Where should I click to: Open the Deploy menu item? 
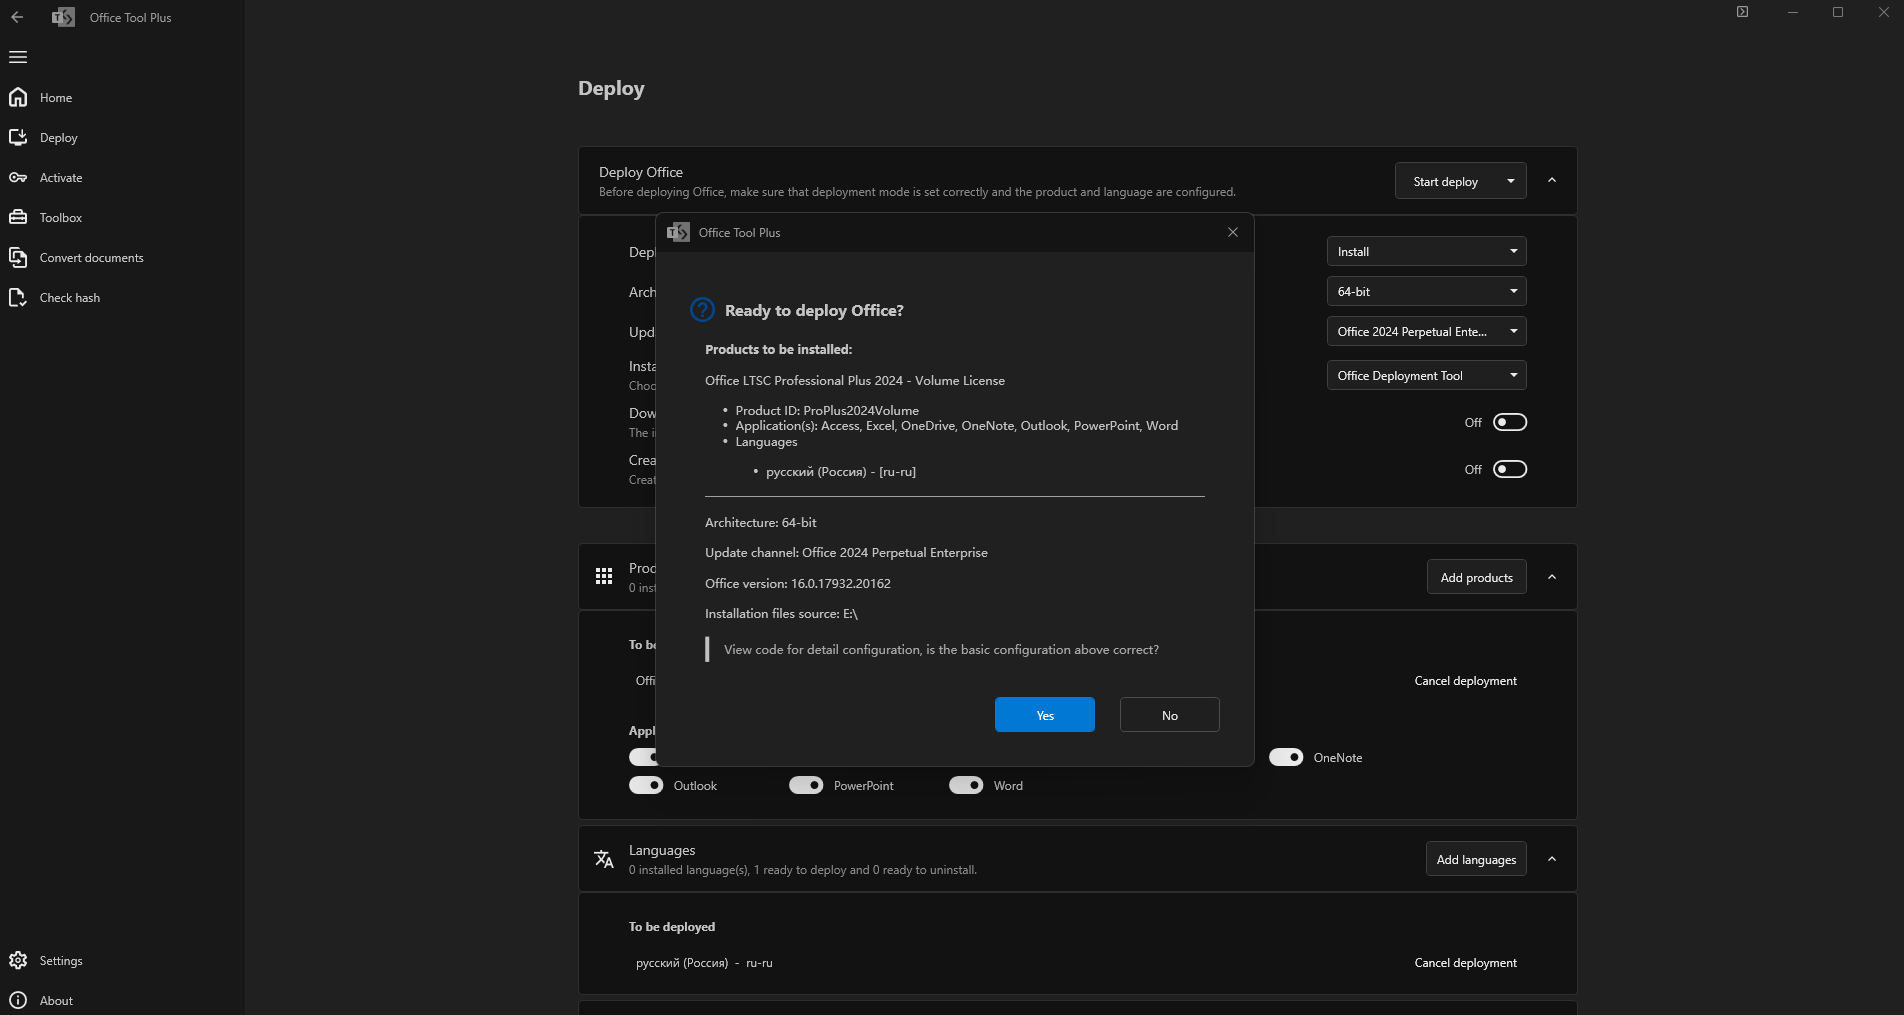122,137
